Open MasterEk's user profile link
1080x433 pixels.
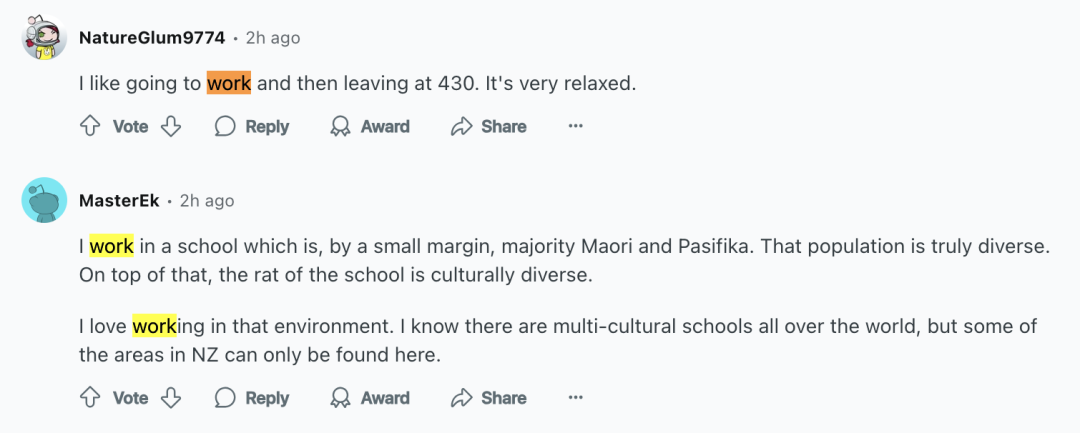(x=119, y=201)
